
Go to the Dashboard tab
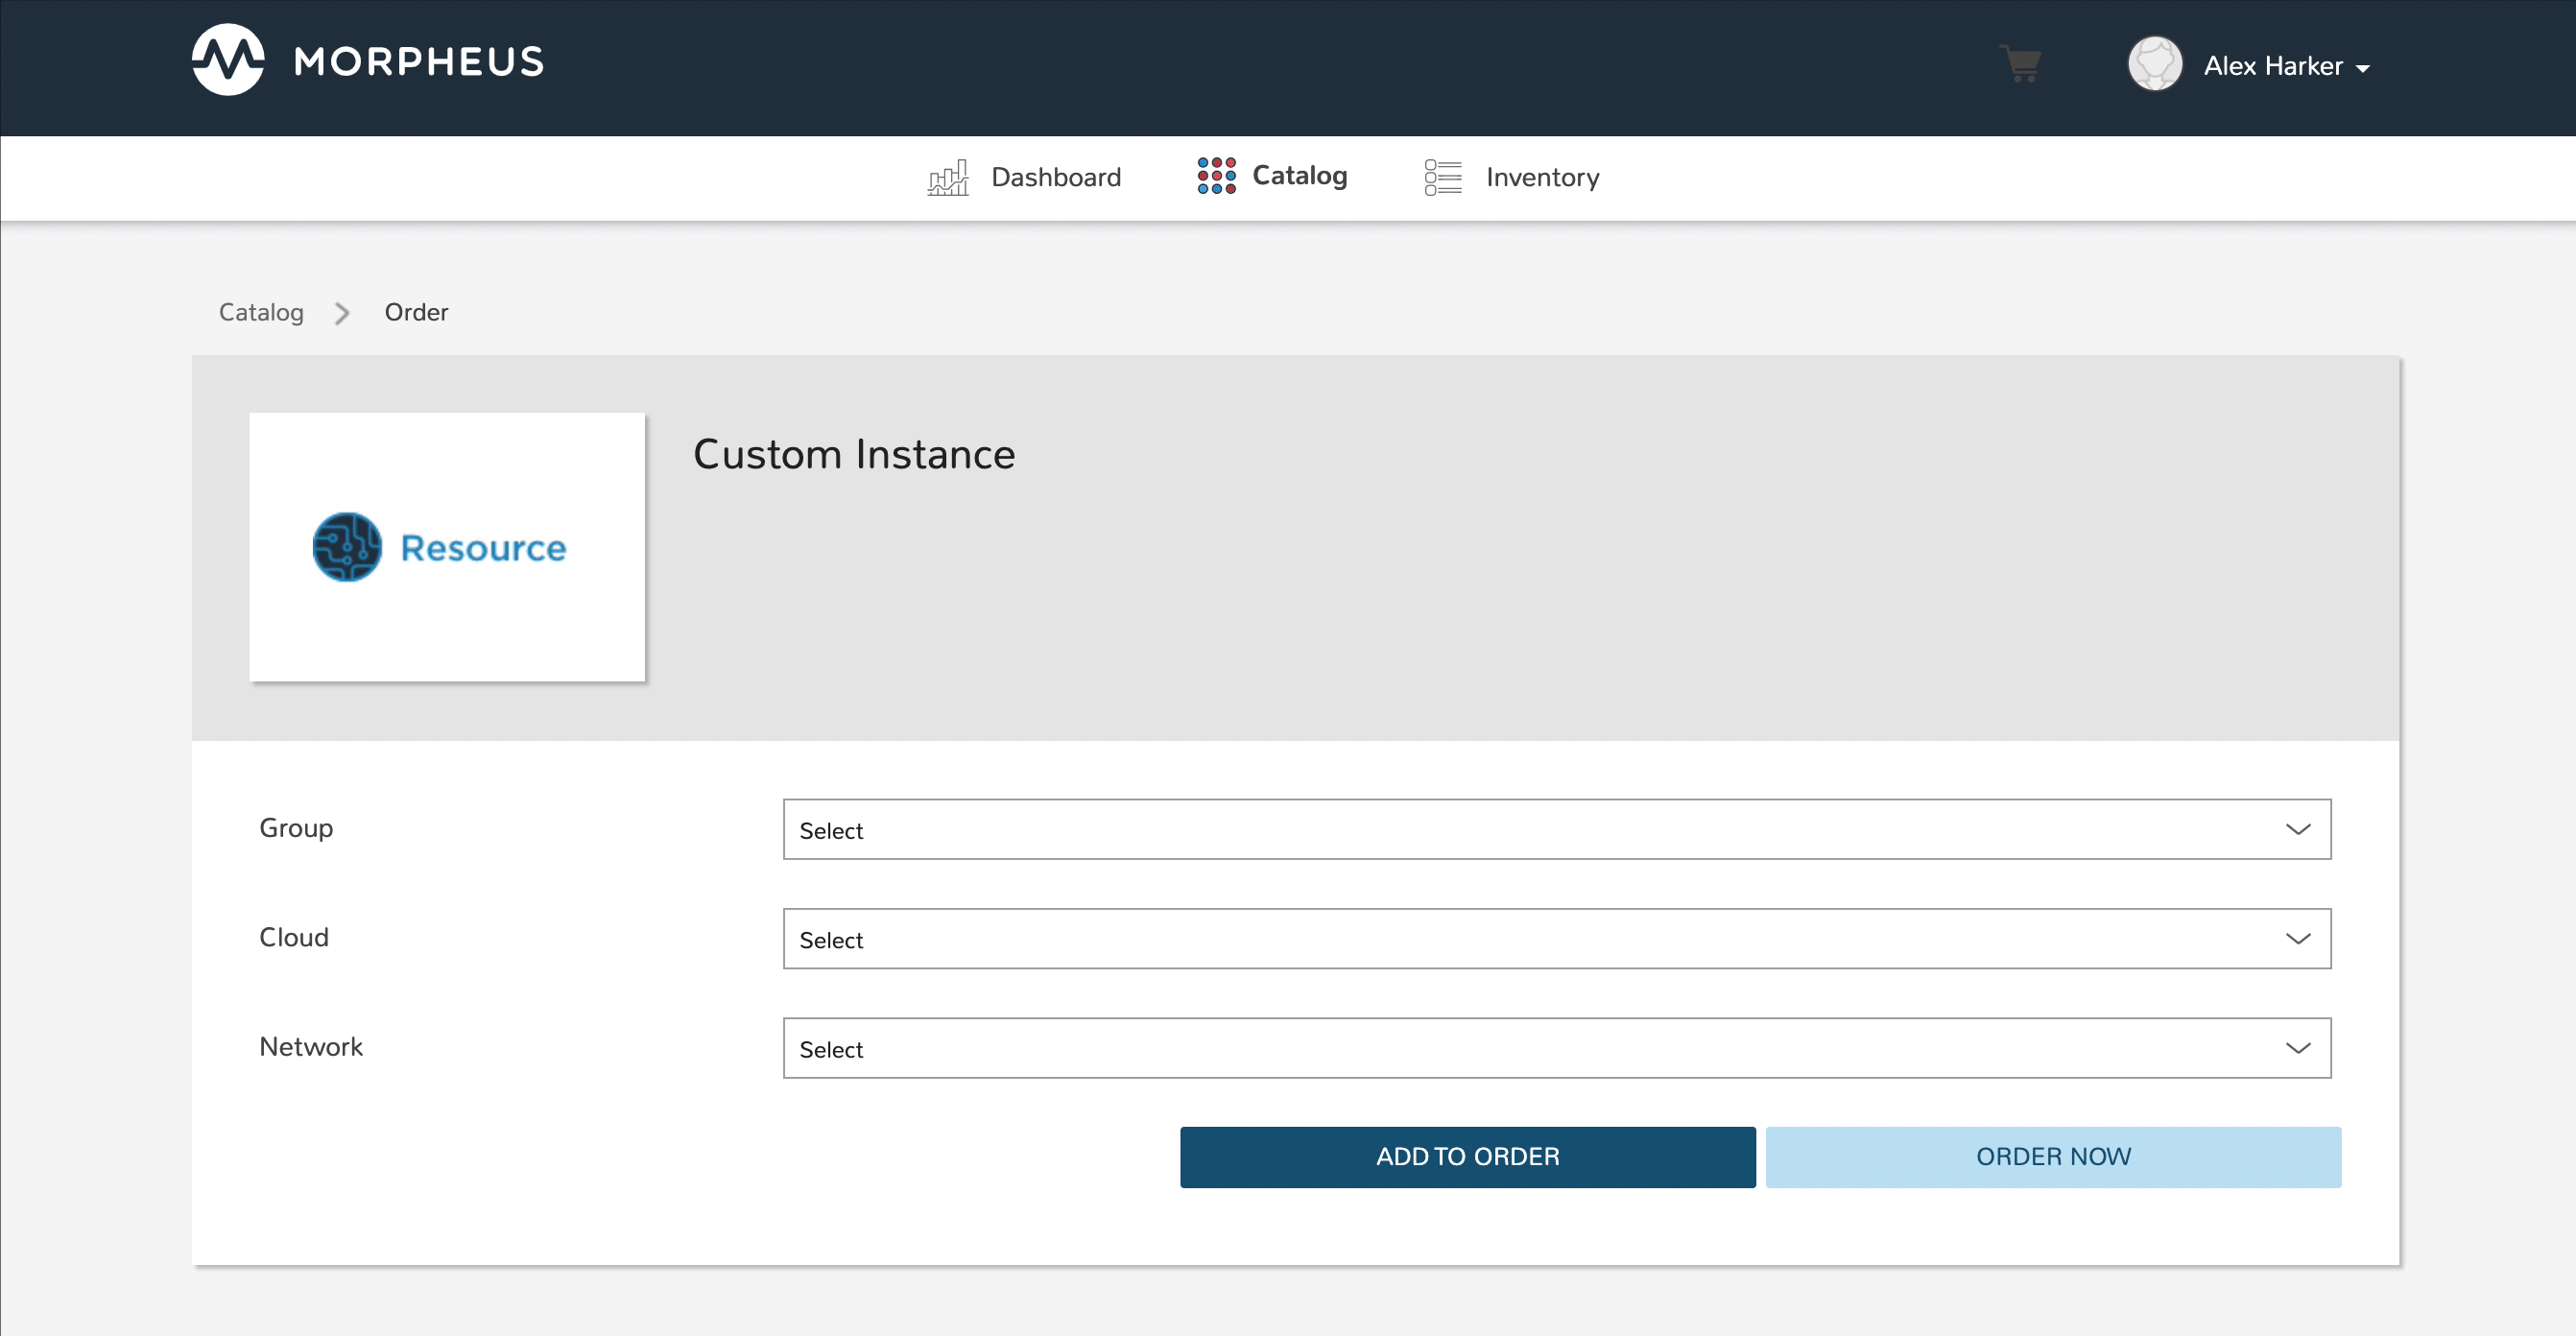point(1055,177)
